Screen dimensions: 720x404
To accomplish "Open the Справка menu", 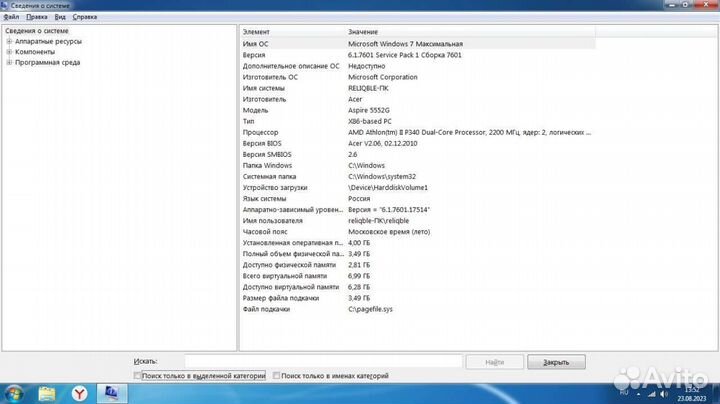I will (85, 17).
